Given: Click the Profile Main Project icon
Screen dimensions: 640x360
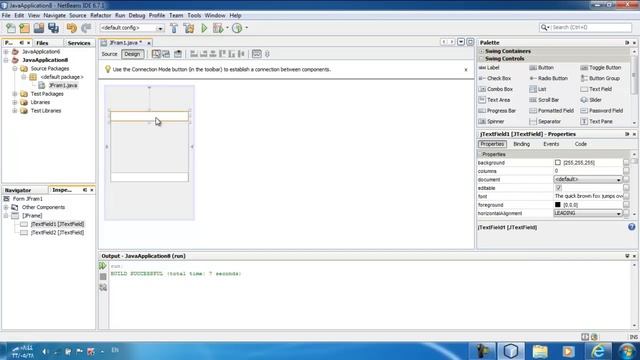Looking at the screenshot, I should point(237,28).
